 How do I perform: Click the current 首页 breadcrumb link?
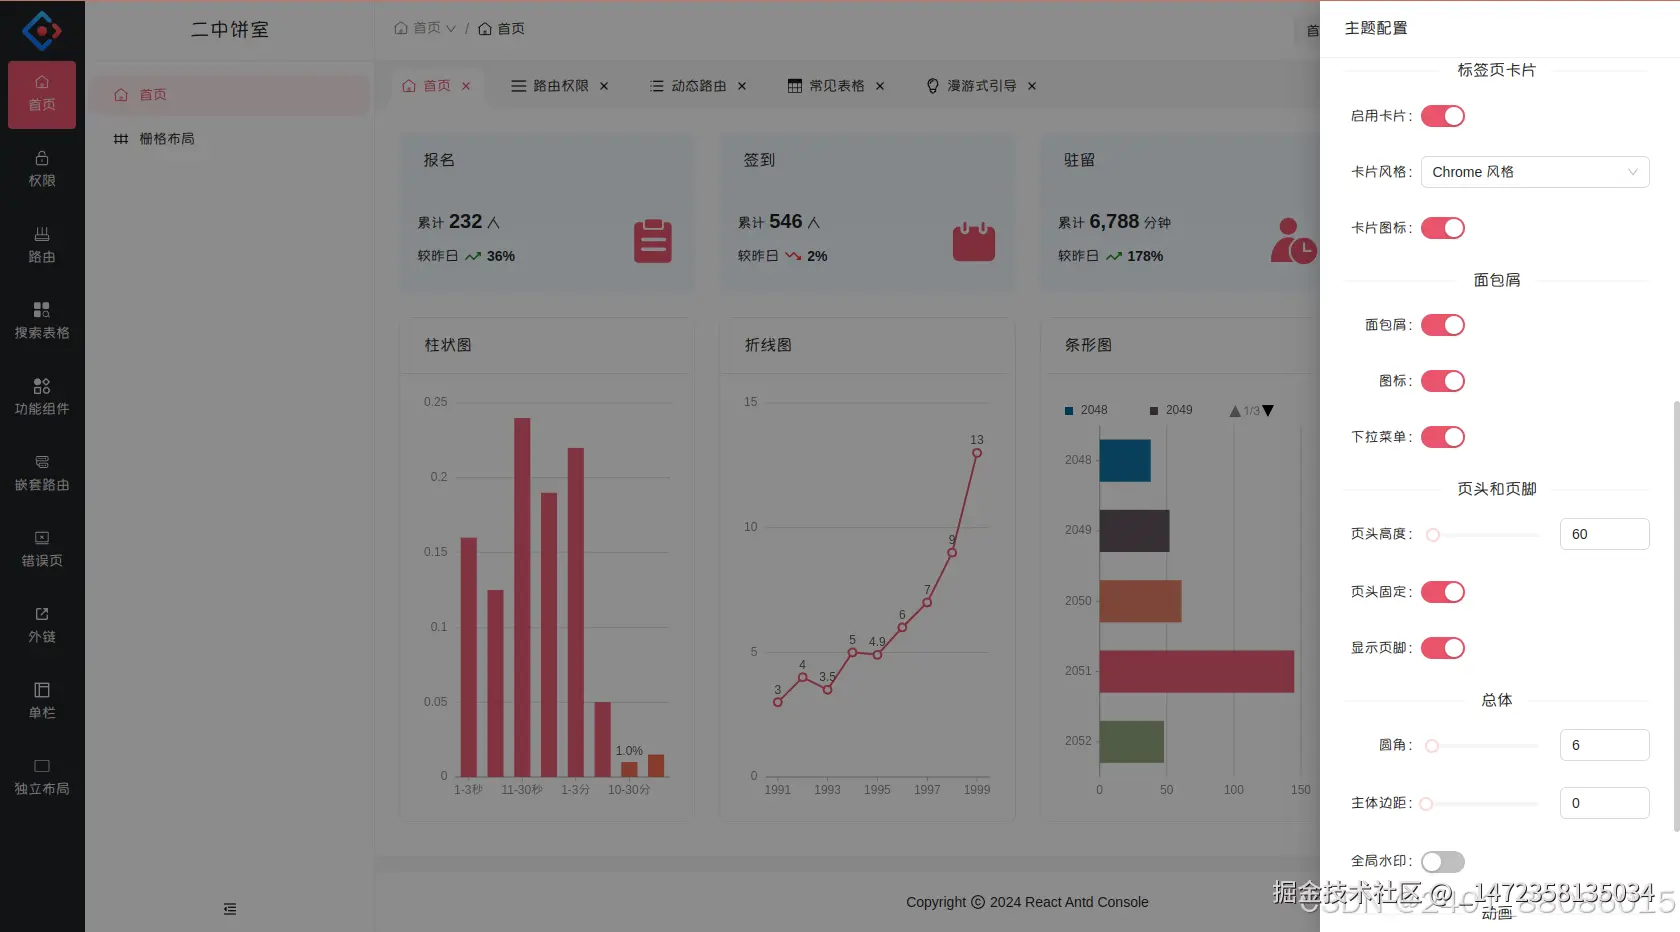pyautogui.click(x=501, y=28)
